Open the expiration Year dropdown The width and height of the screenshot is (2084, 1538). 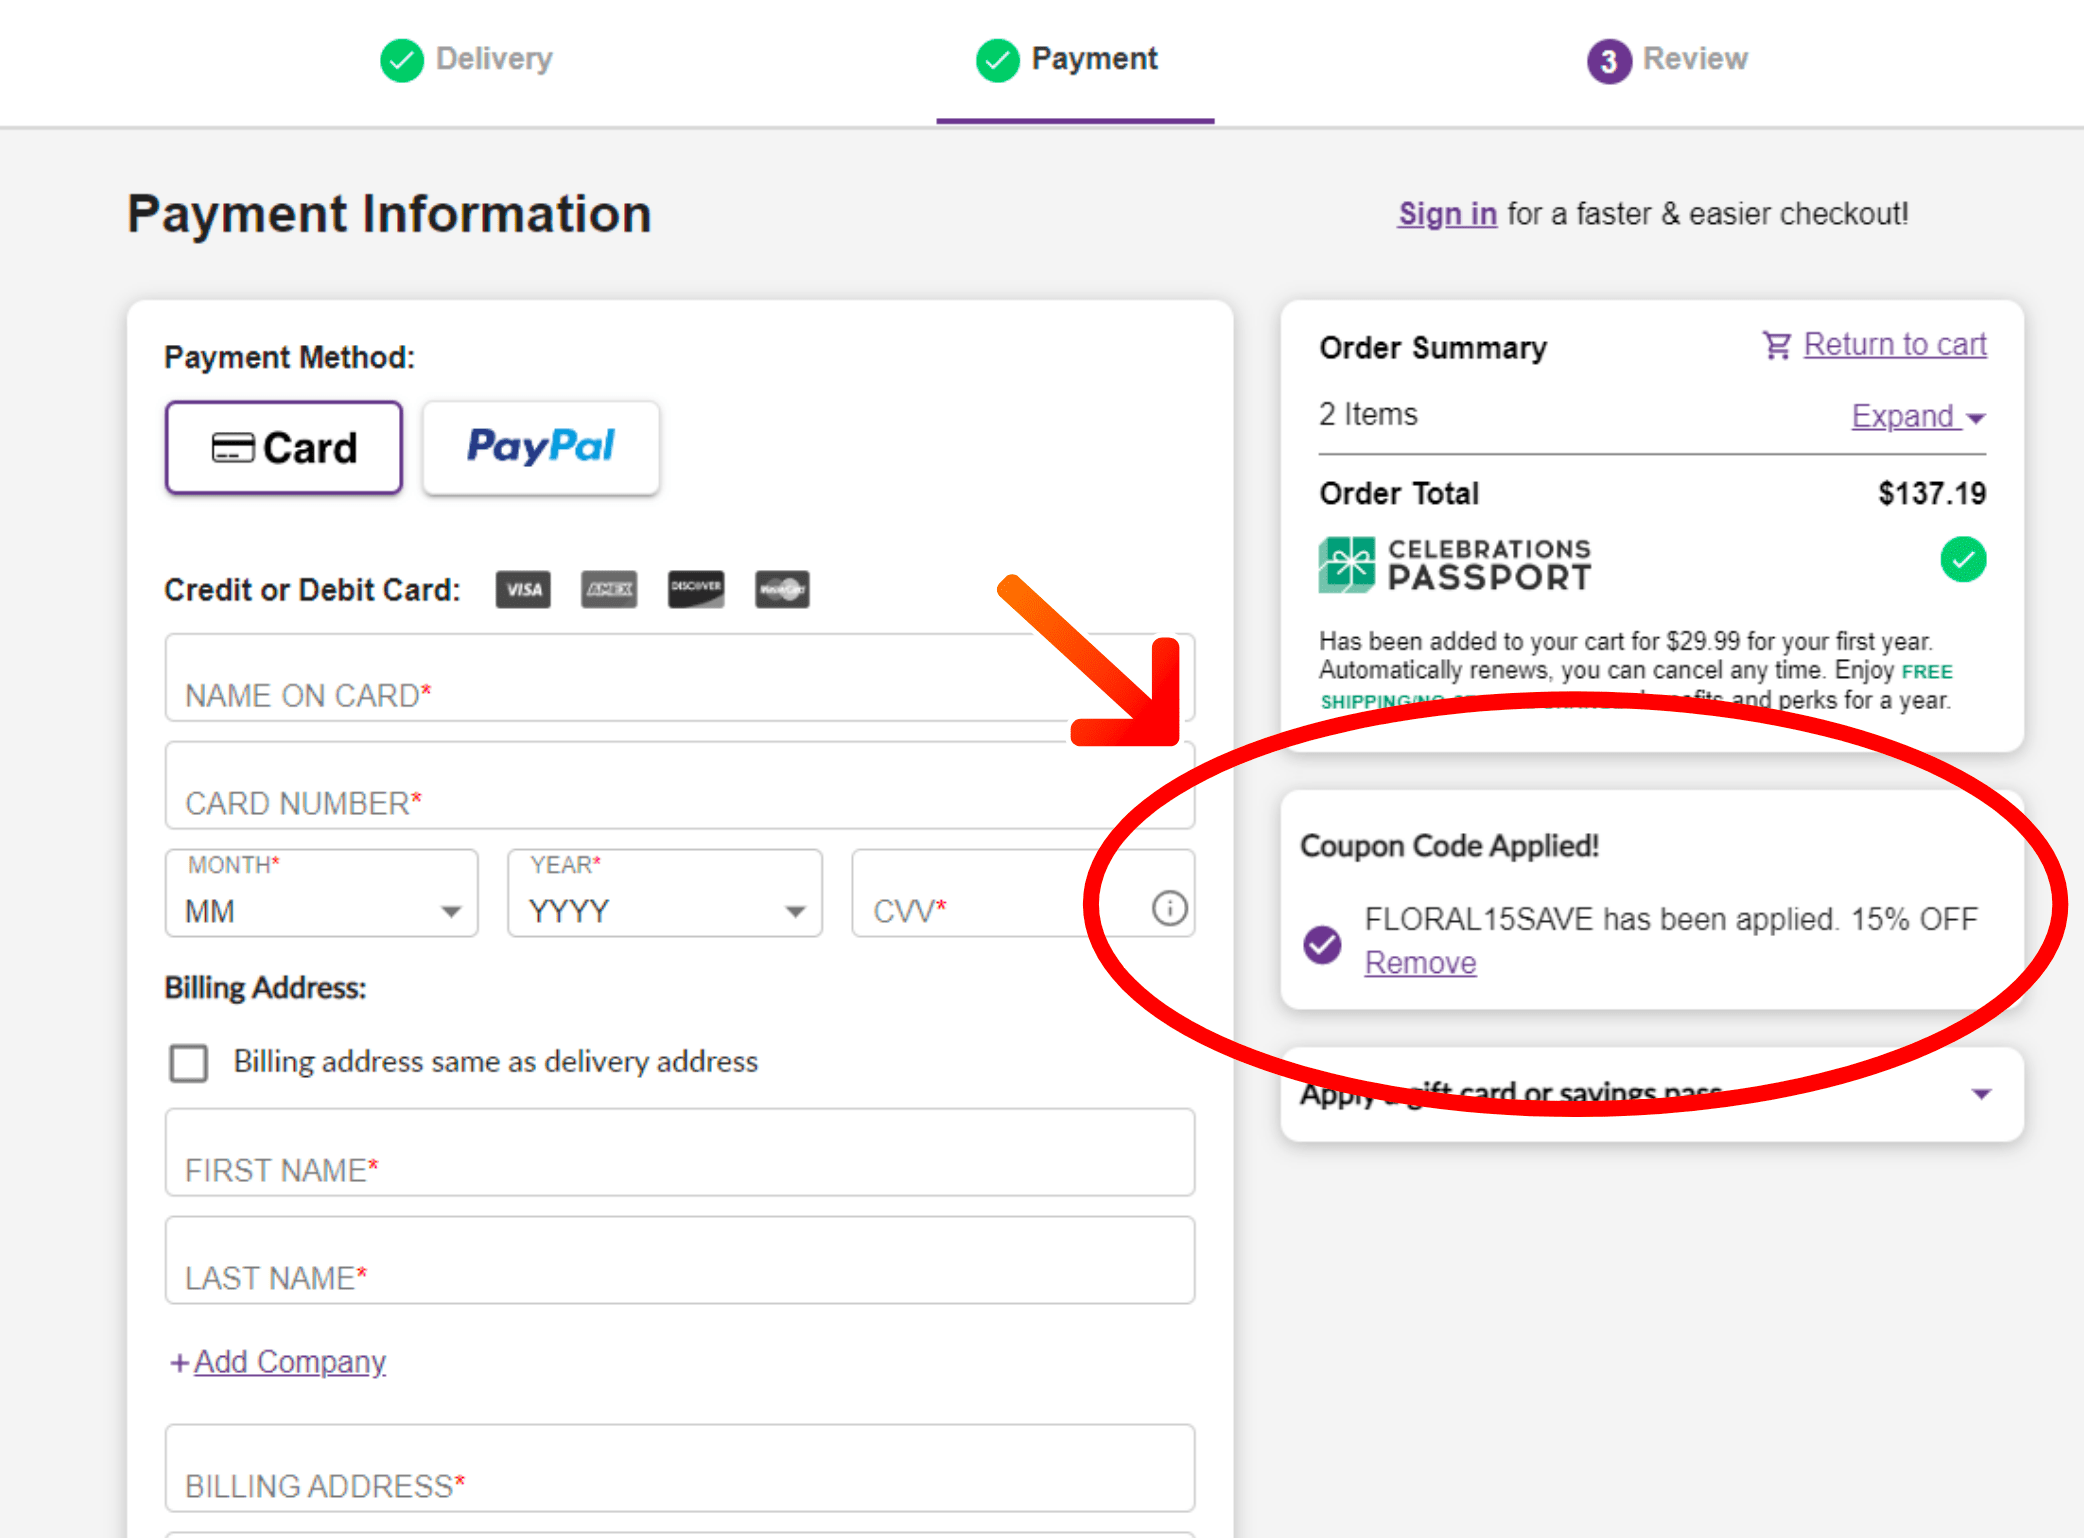pos(665,893)
